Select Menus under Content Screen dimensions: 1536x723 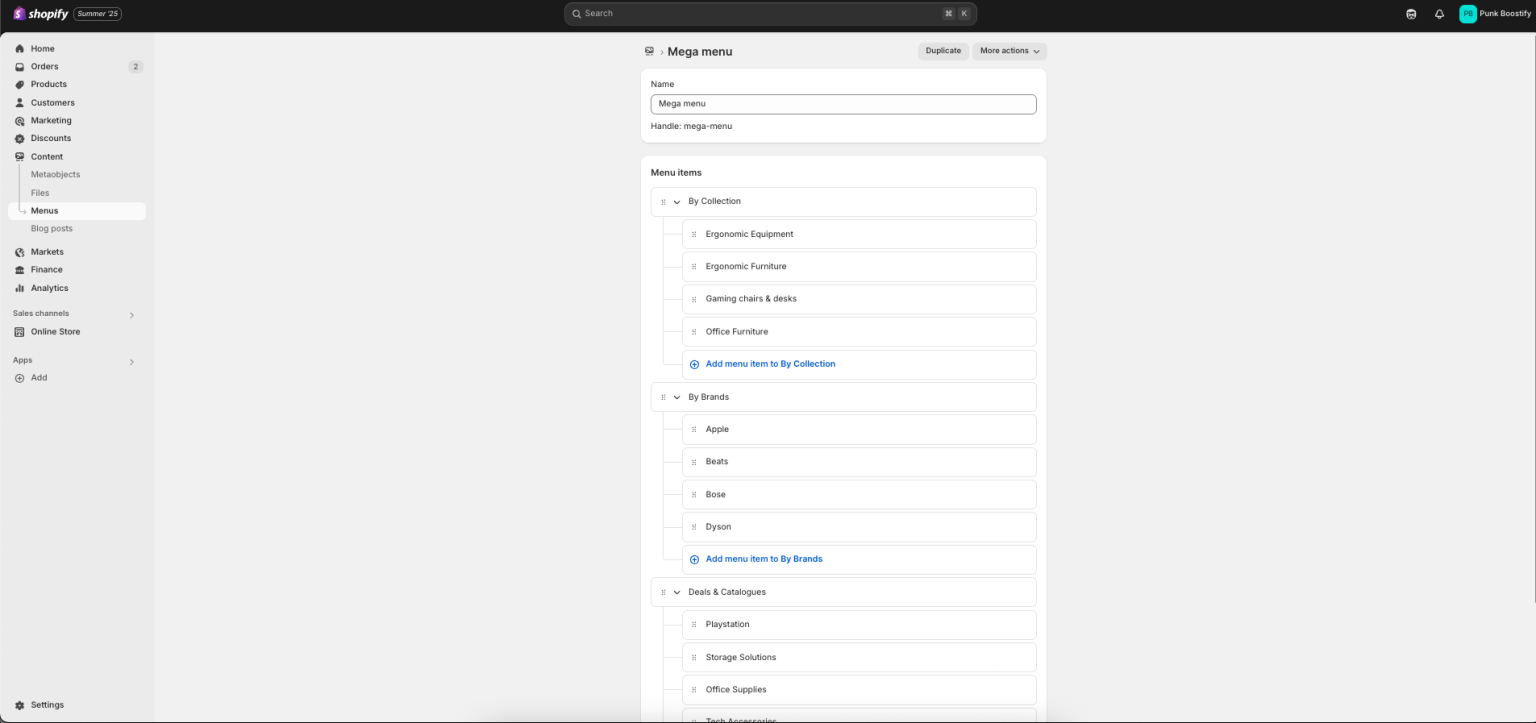[44, 210]
